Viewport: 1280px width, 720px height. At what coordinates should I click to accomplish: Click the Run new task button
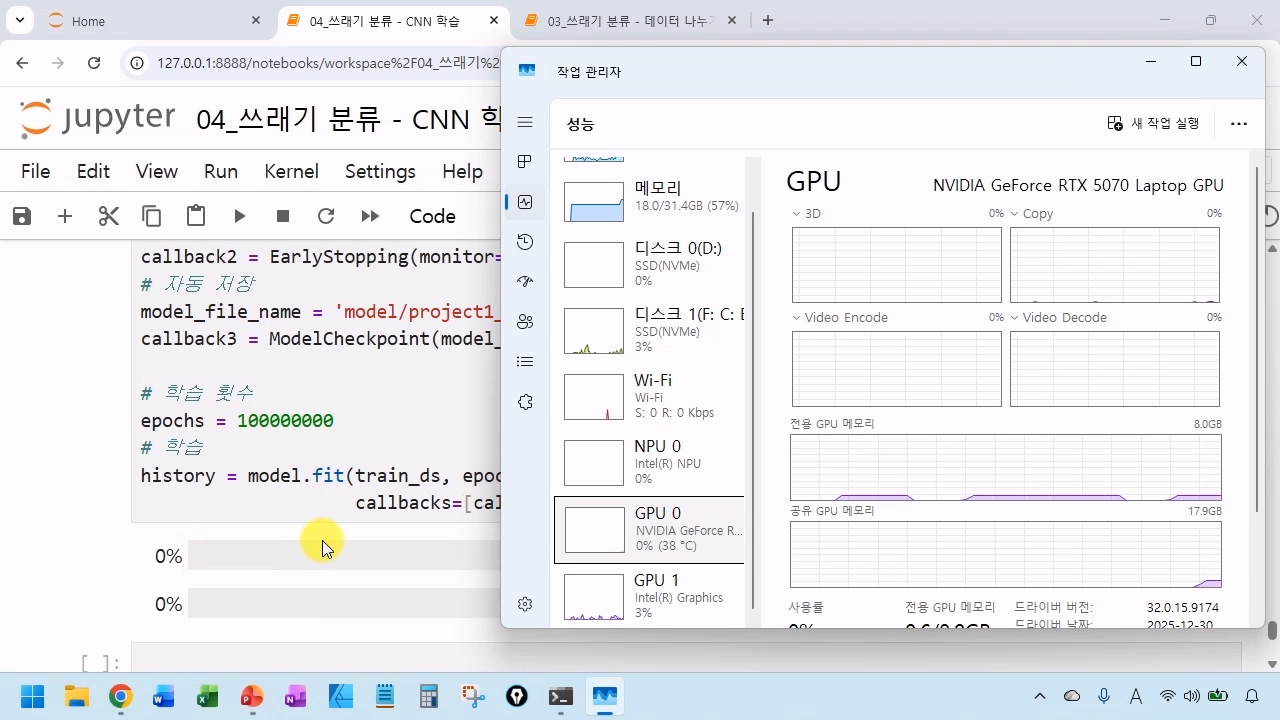click(x=1153, y=123)
